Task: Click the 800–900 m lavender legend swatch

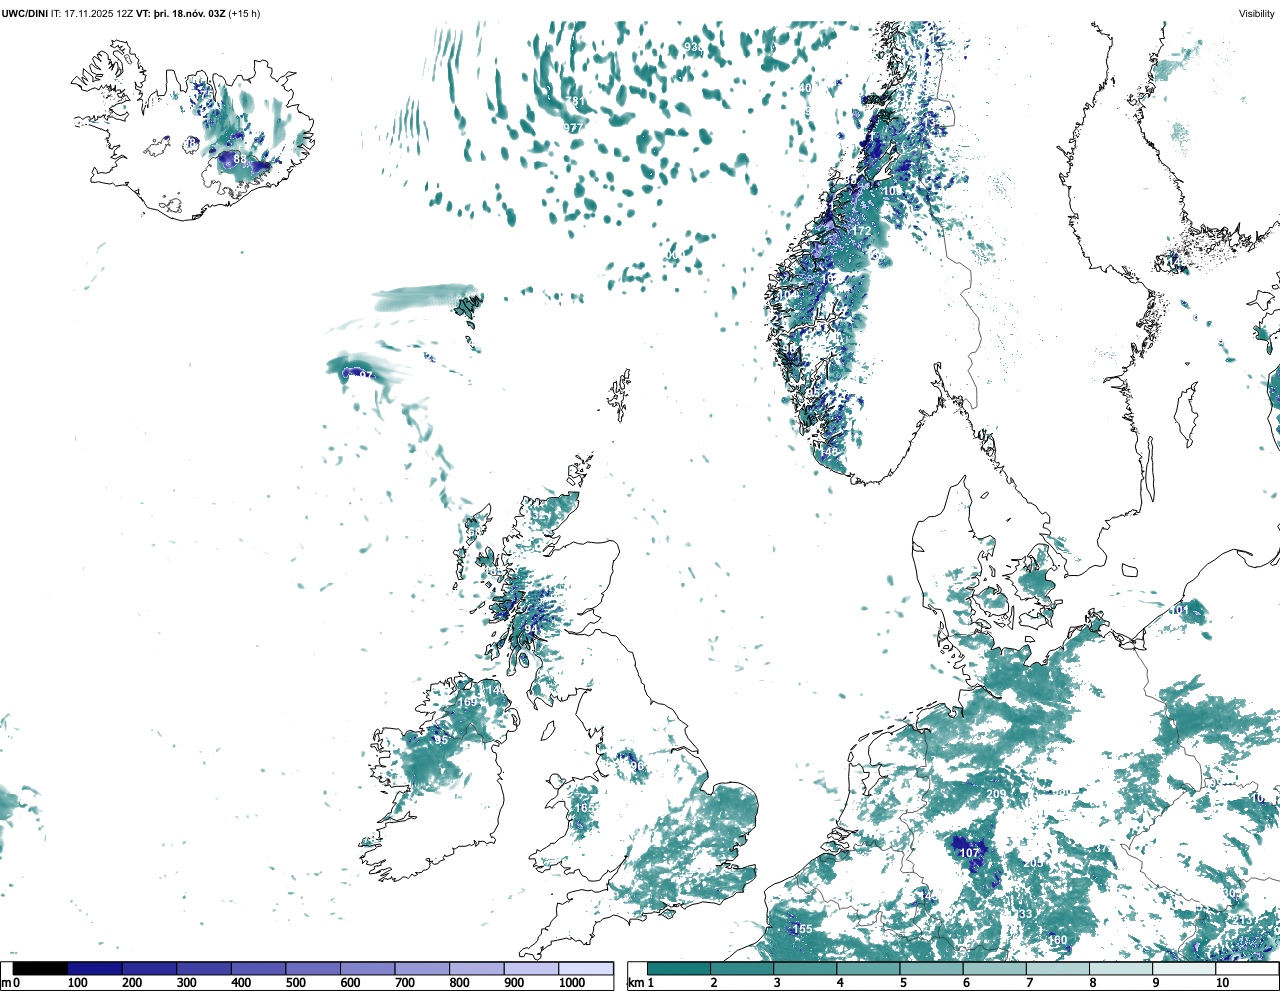Action: pos(477,968)
